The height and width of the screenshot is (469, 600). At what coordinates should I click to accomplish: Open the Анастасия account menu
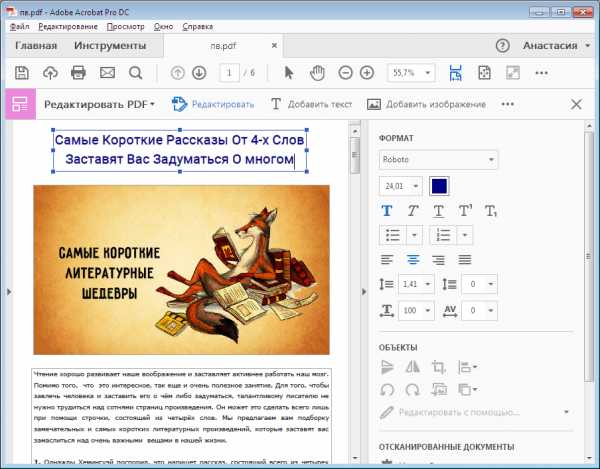click(x=556, y=46)
